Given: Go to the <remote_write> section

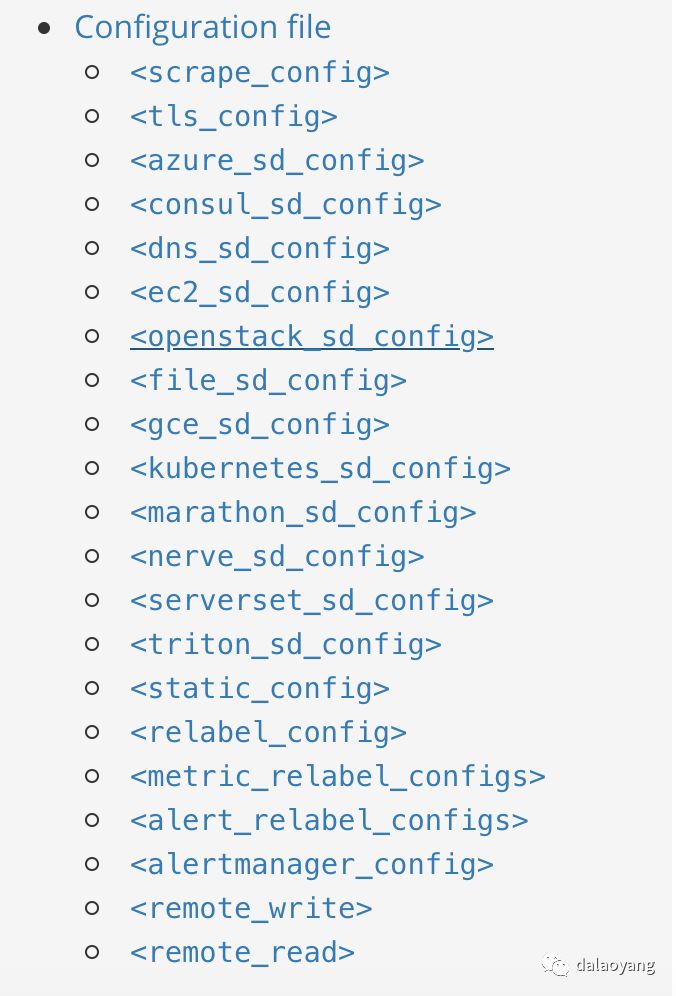Looking at the screenshot, I should coord(252,909).
